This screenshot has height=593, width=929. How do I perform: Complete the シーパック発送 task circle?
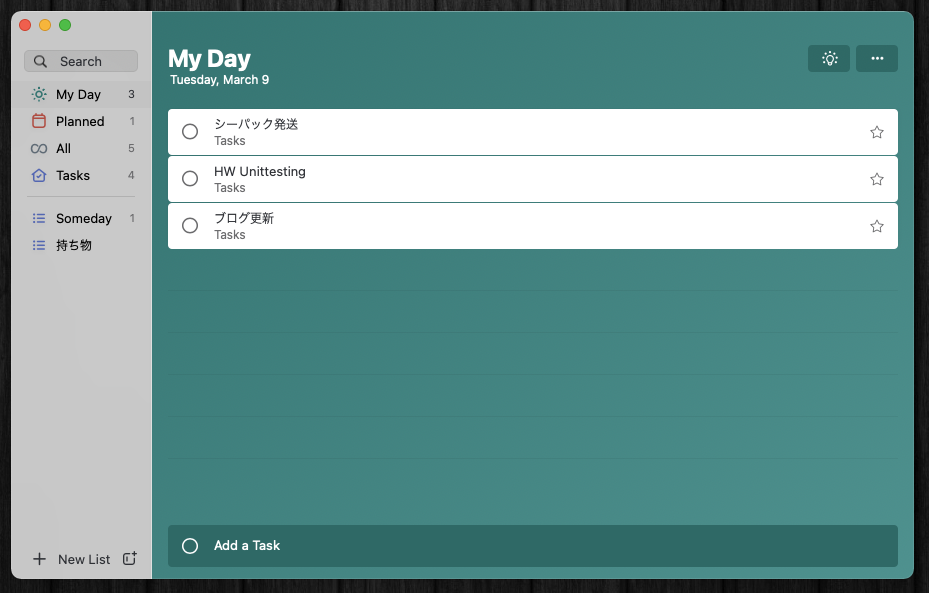(x=190, y=132)
